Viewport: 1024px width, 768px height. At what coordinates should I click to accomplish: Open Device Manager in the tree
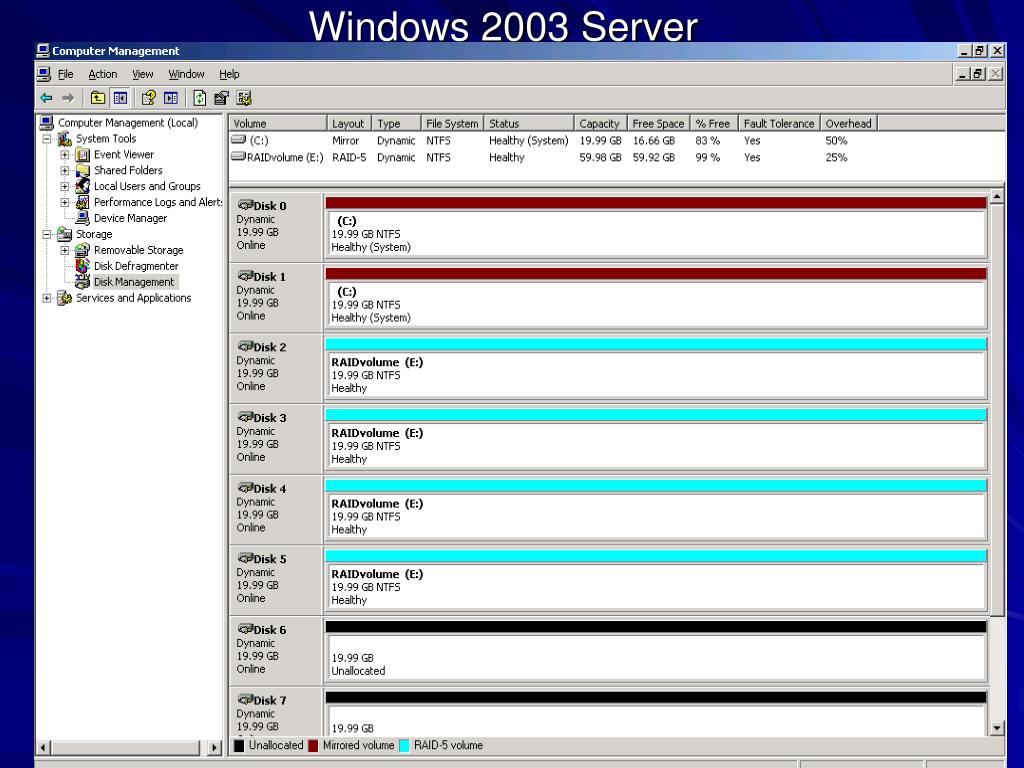(x=130, y=218)
